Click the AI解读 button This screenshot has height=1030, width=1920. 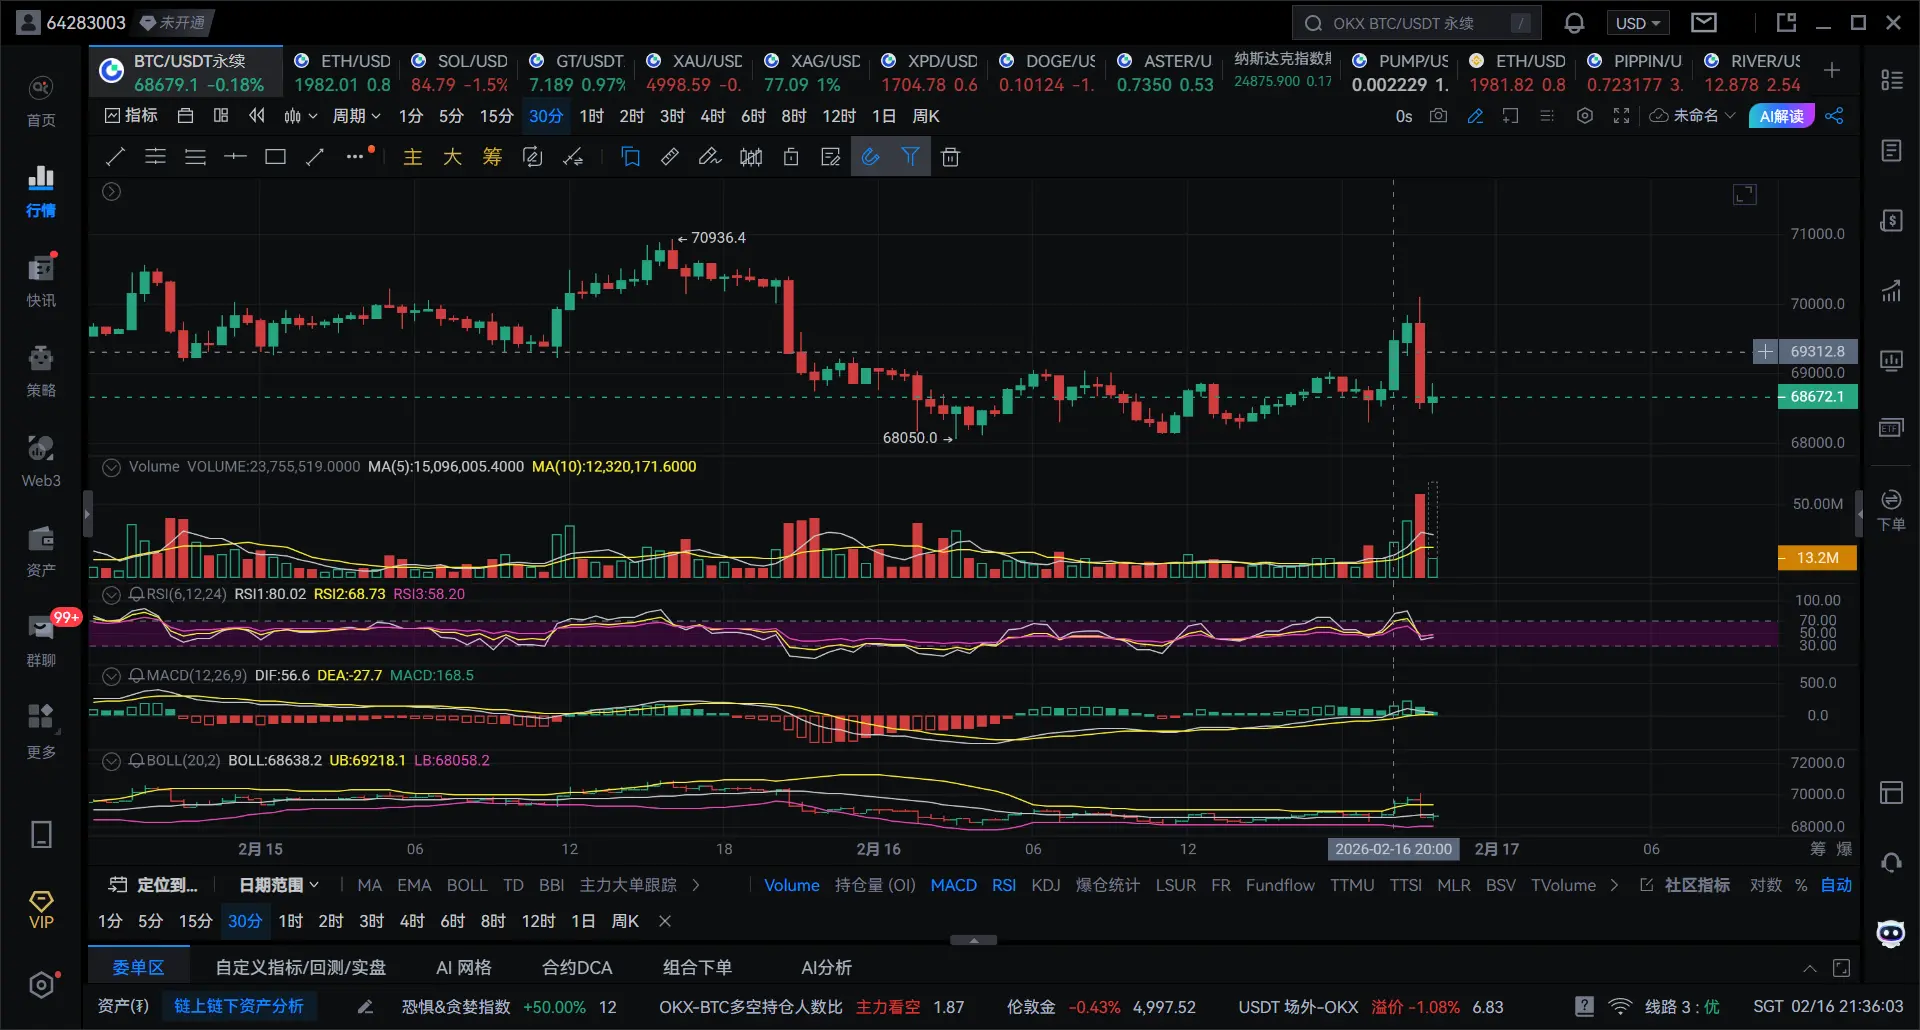(1781, 116)
